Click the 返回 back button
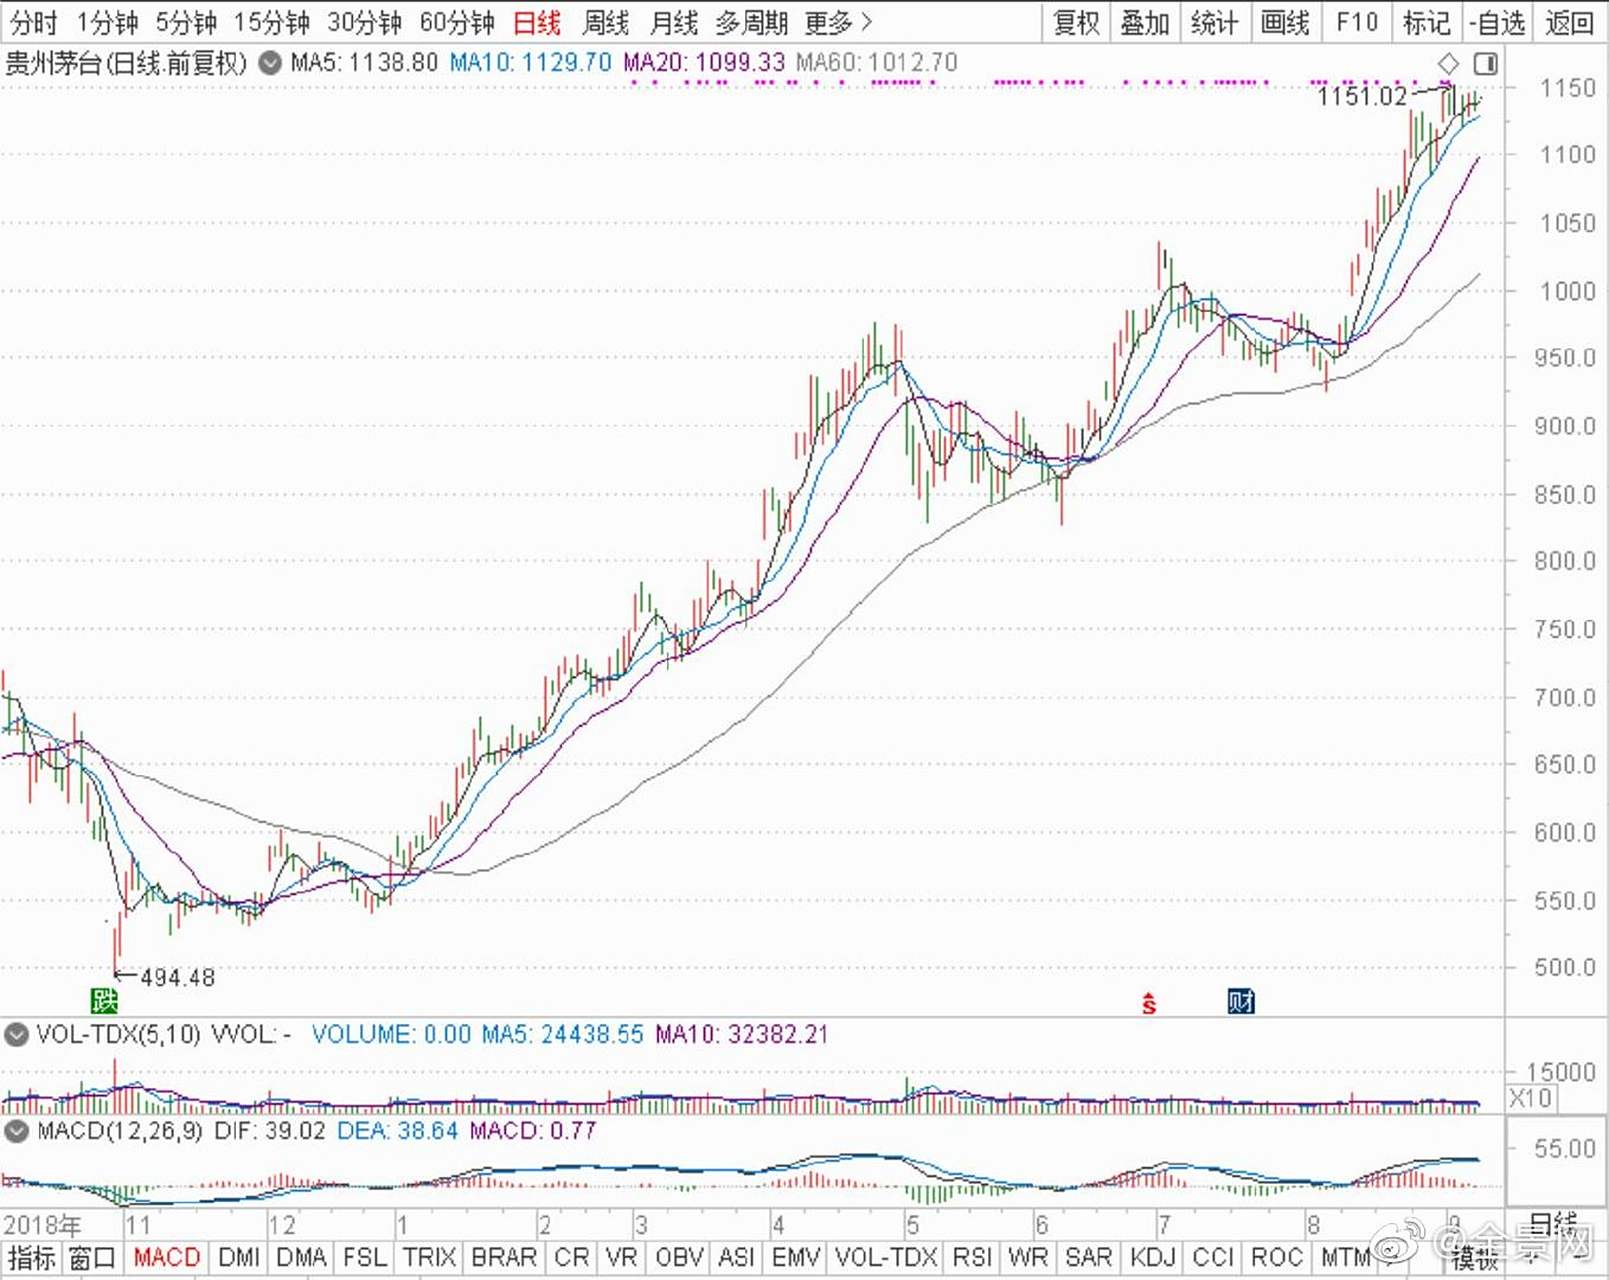Viewport: 1609px width, 1280px height. point(1569,22)
